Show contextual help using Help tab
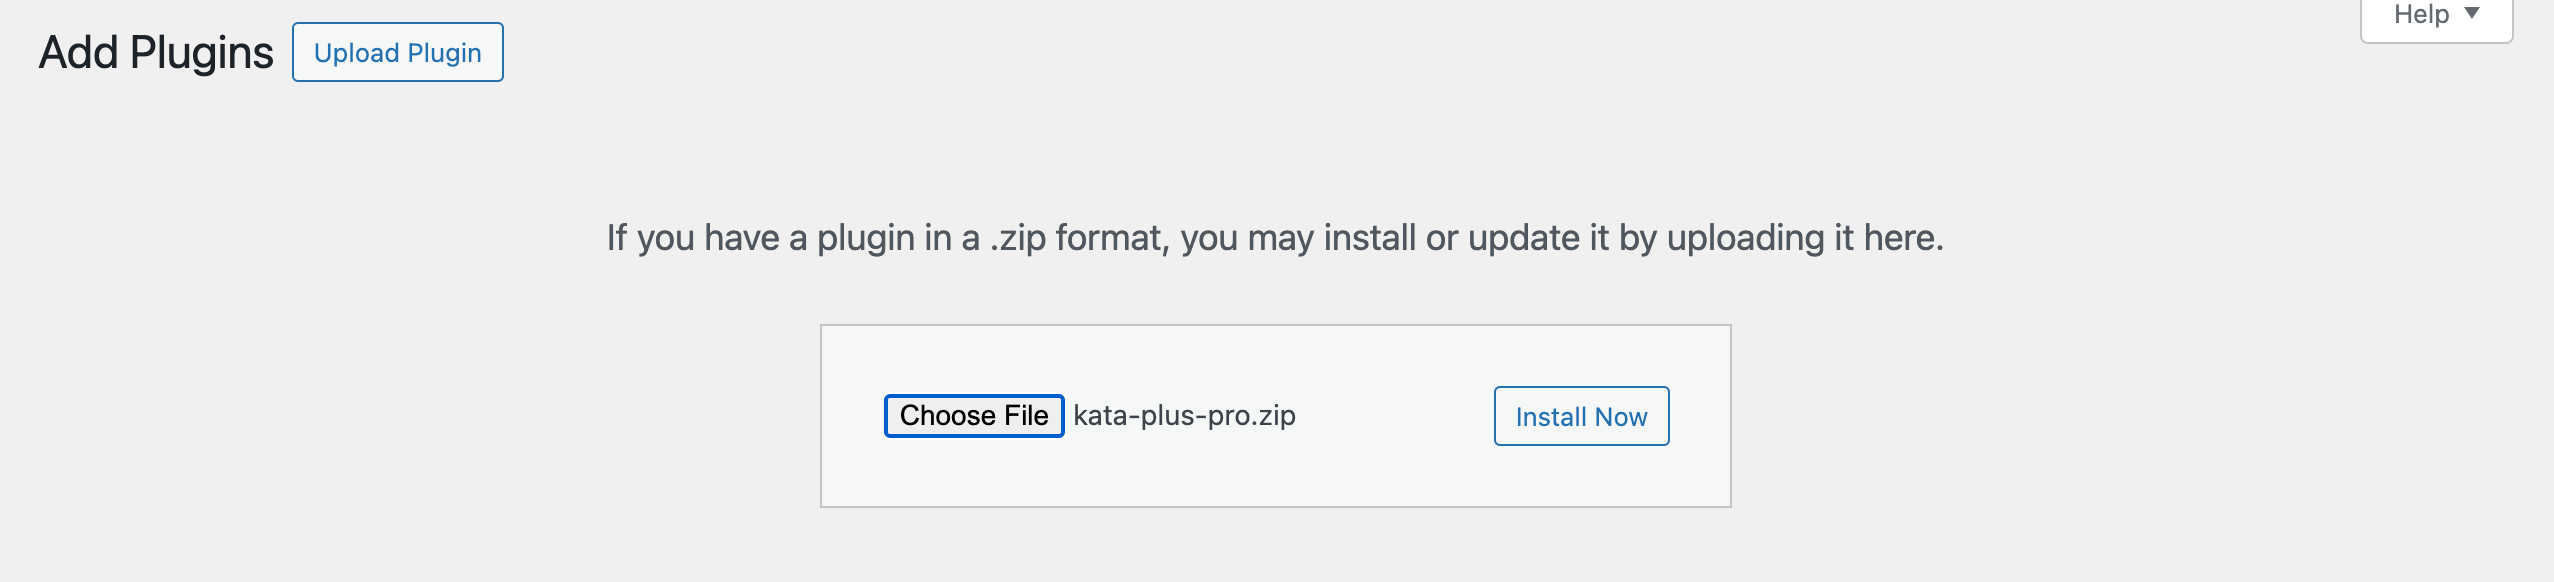 click(x=2435, y=16)
